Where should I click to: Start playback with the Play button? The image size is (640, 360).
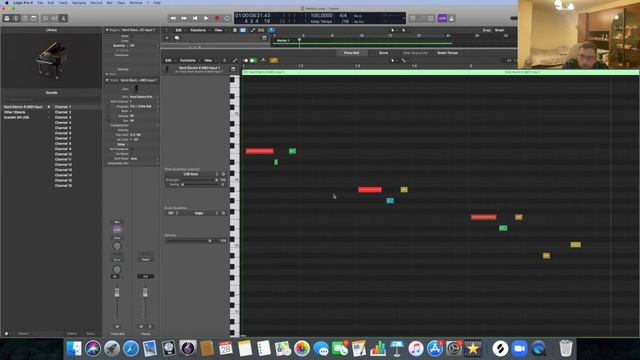(x=206, y=18)
